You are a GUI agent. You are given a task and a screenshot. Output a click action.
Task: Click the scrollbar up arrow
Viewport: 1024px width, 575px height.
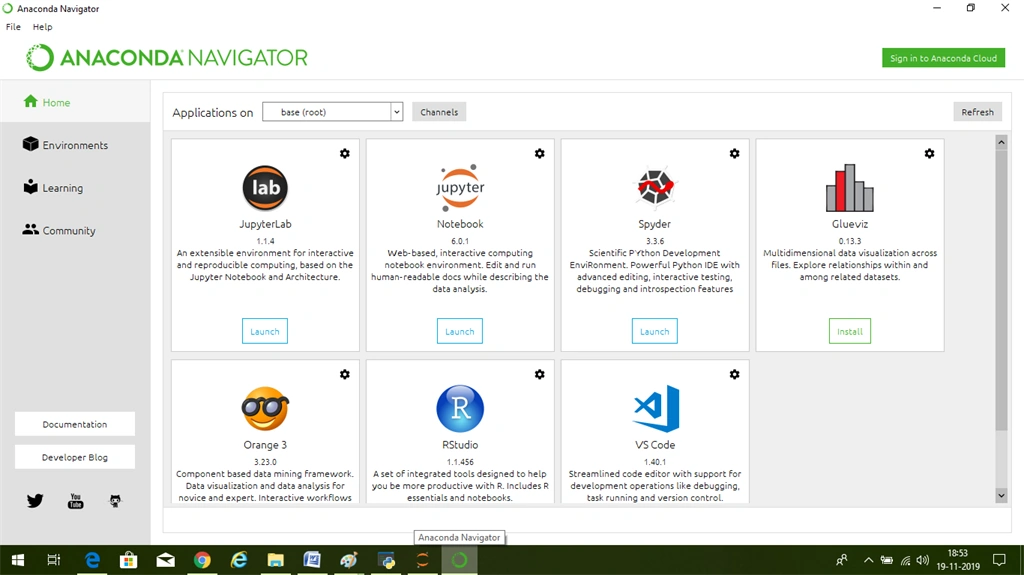pyautogui.click(x=1001, y=142)
